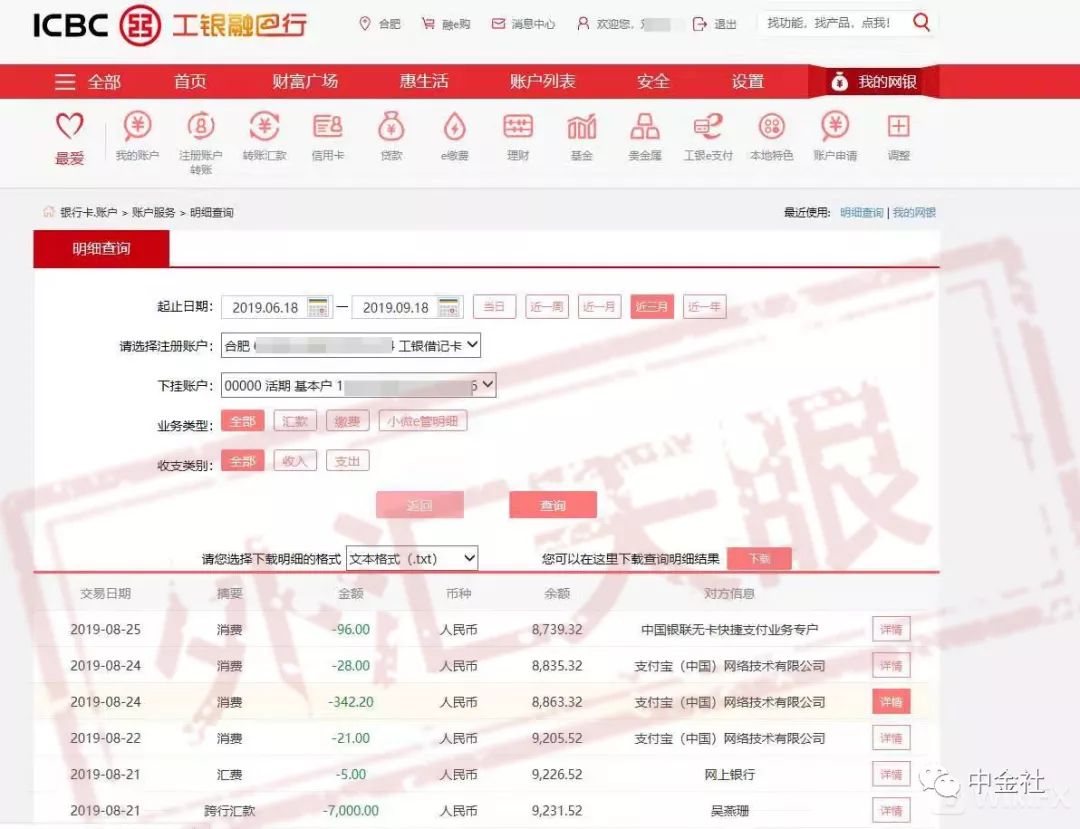
Task: Open 账户列表 menu
Action: click(543, 81)
